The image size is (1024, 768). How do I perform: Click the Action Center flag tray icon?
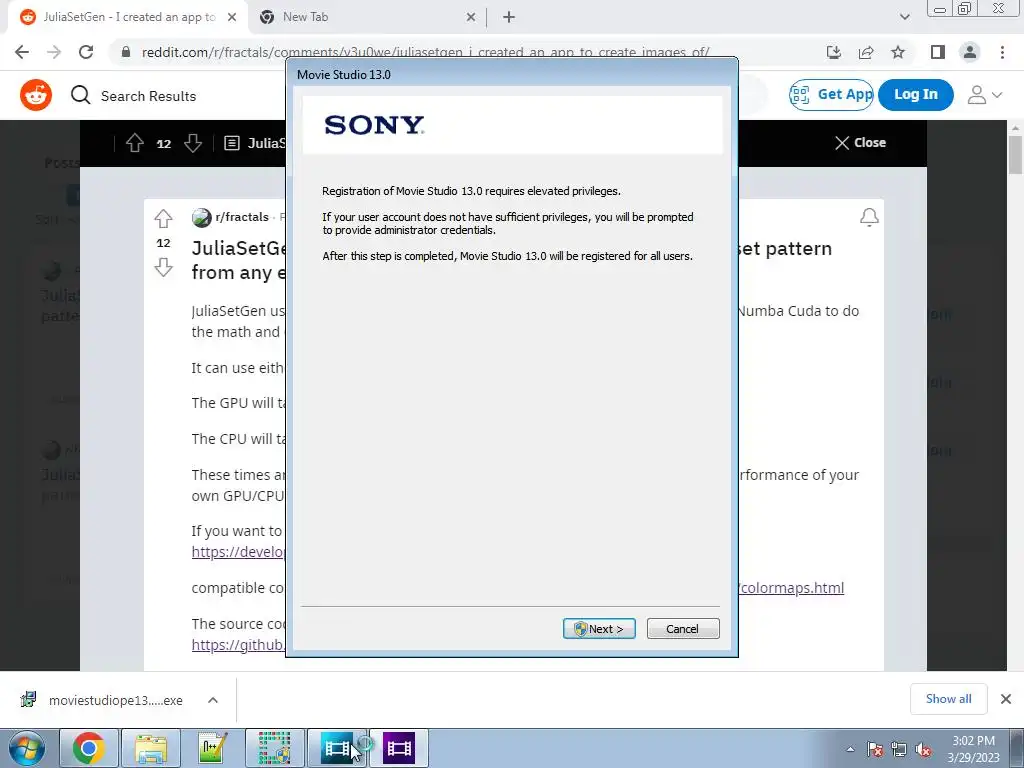point(875,750)
